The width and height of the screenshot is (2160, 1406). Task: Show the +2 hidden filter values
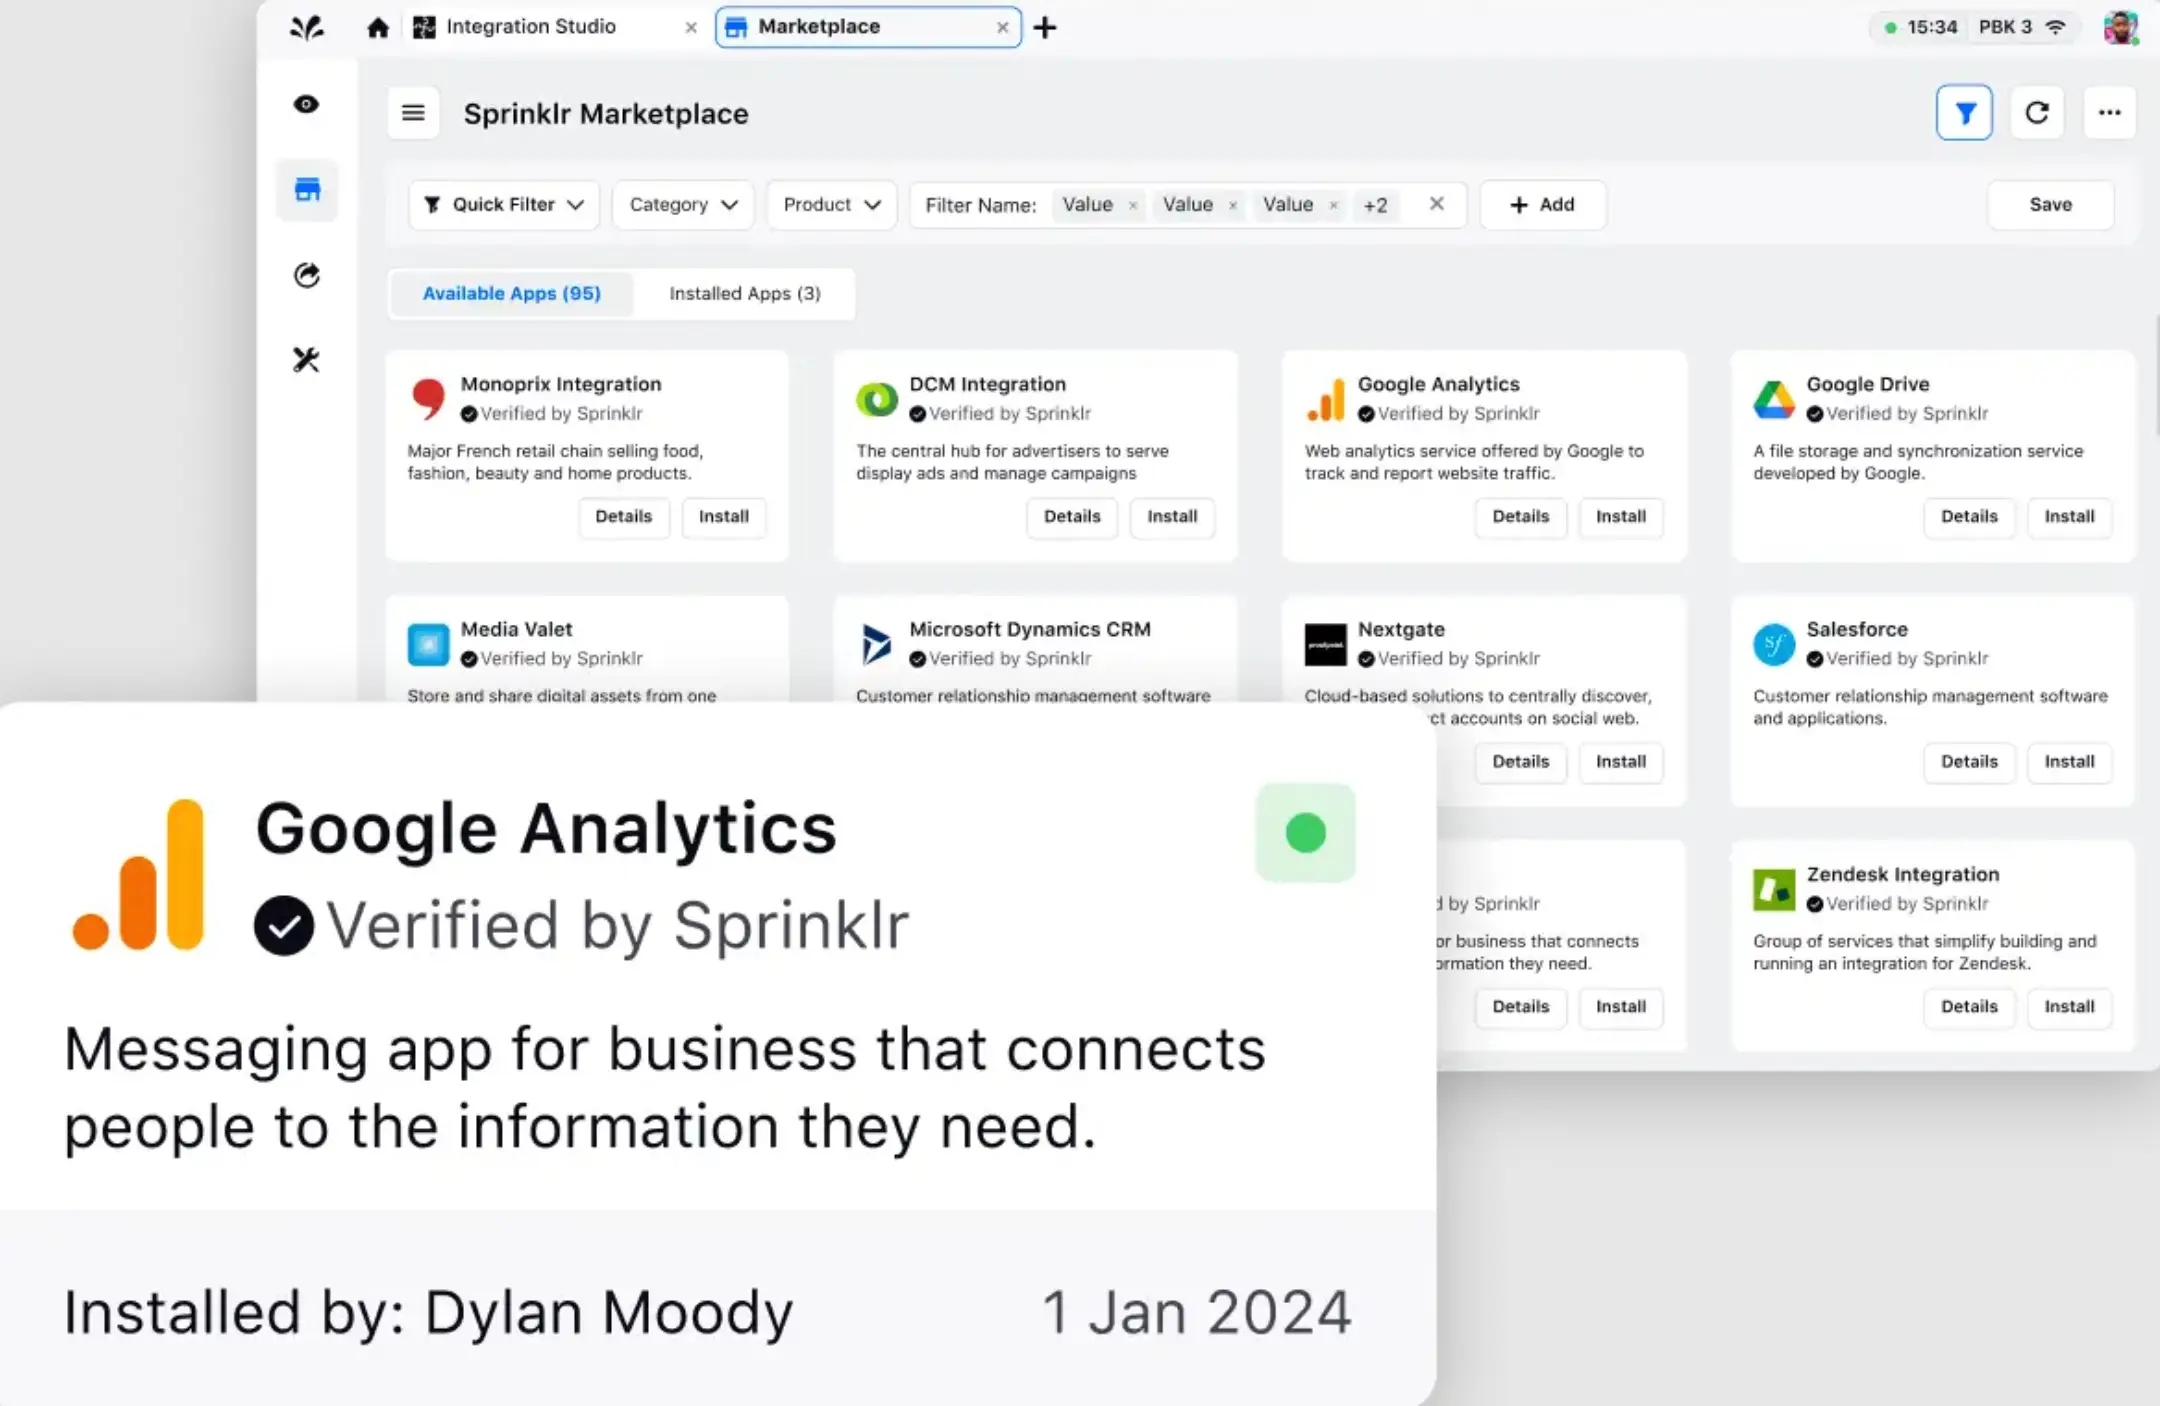pos(1376,205)
